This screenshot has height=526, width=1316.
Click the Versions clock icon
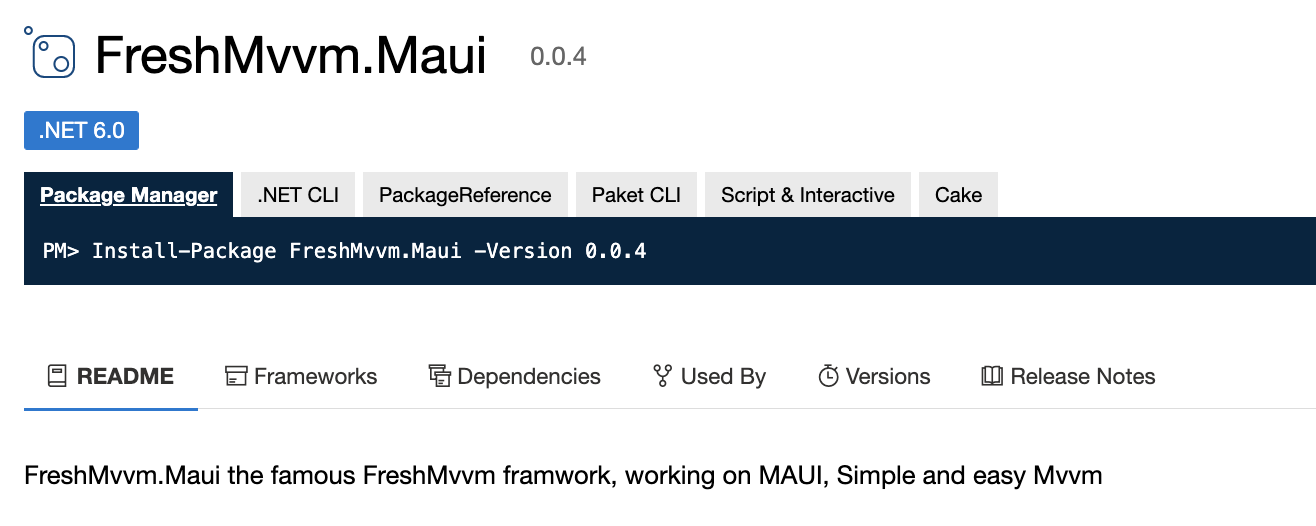pyautogui.click(x=828, y=377)
